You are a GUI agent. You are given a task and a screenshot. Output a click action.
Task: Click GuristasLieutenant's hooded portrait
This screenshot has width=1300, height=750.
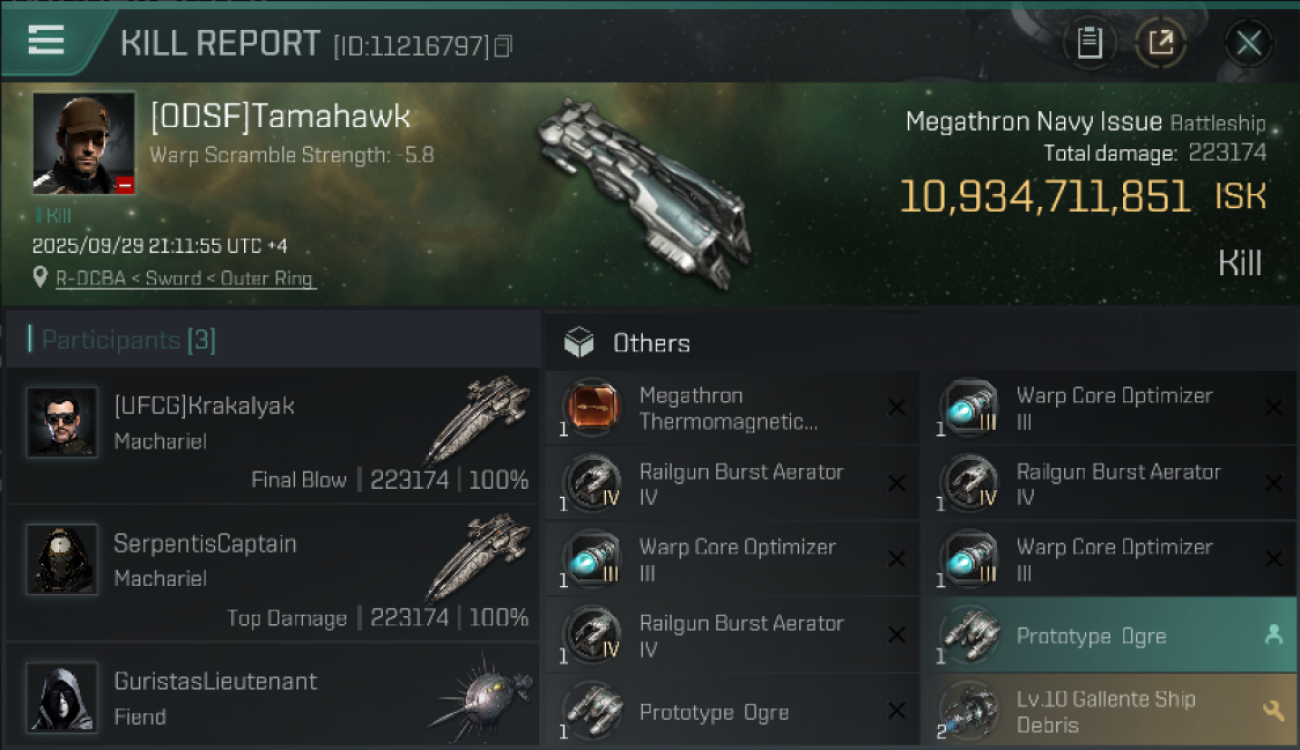tap(62, 696)
